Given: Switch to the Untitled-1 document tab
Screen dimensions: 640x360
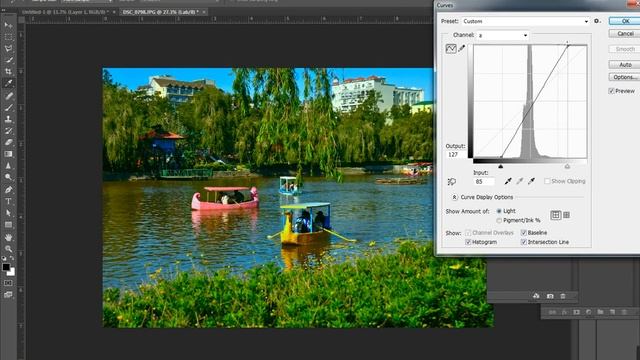Looking at the screenshot, I should (x=65, y=12).
